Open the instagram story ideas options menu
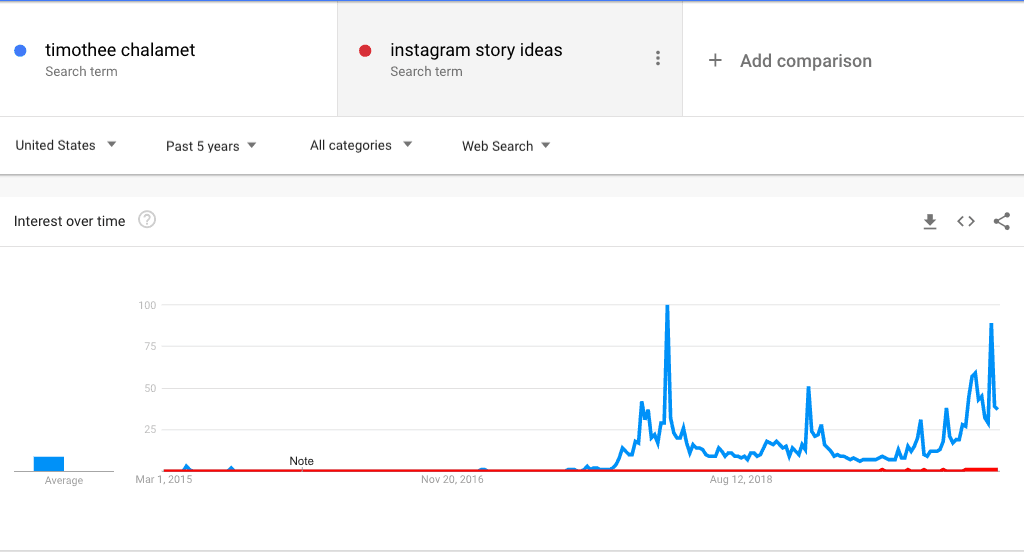 tap(658, 58)
